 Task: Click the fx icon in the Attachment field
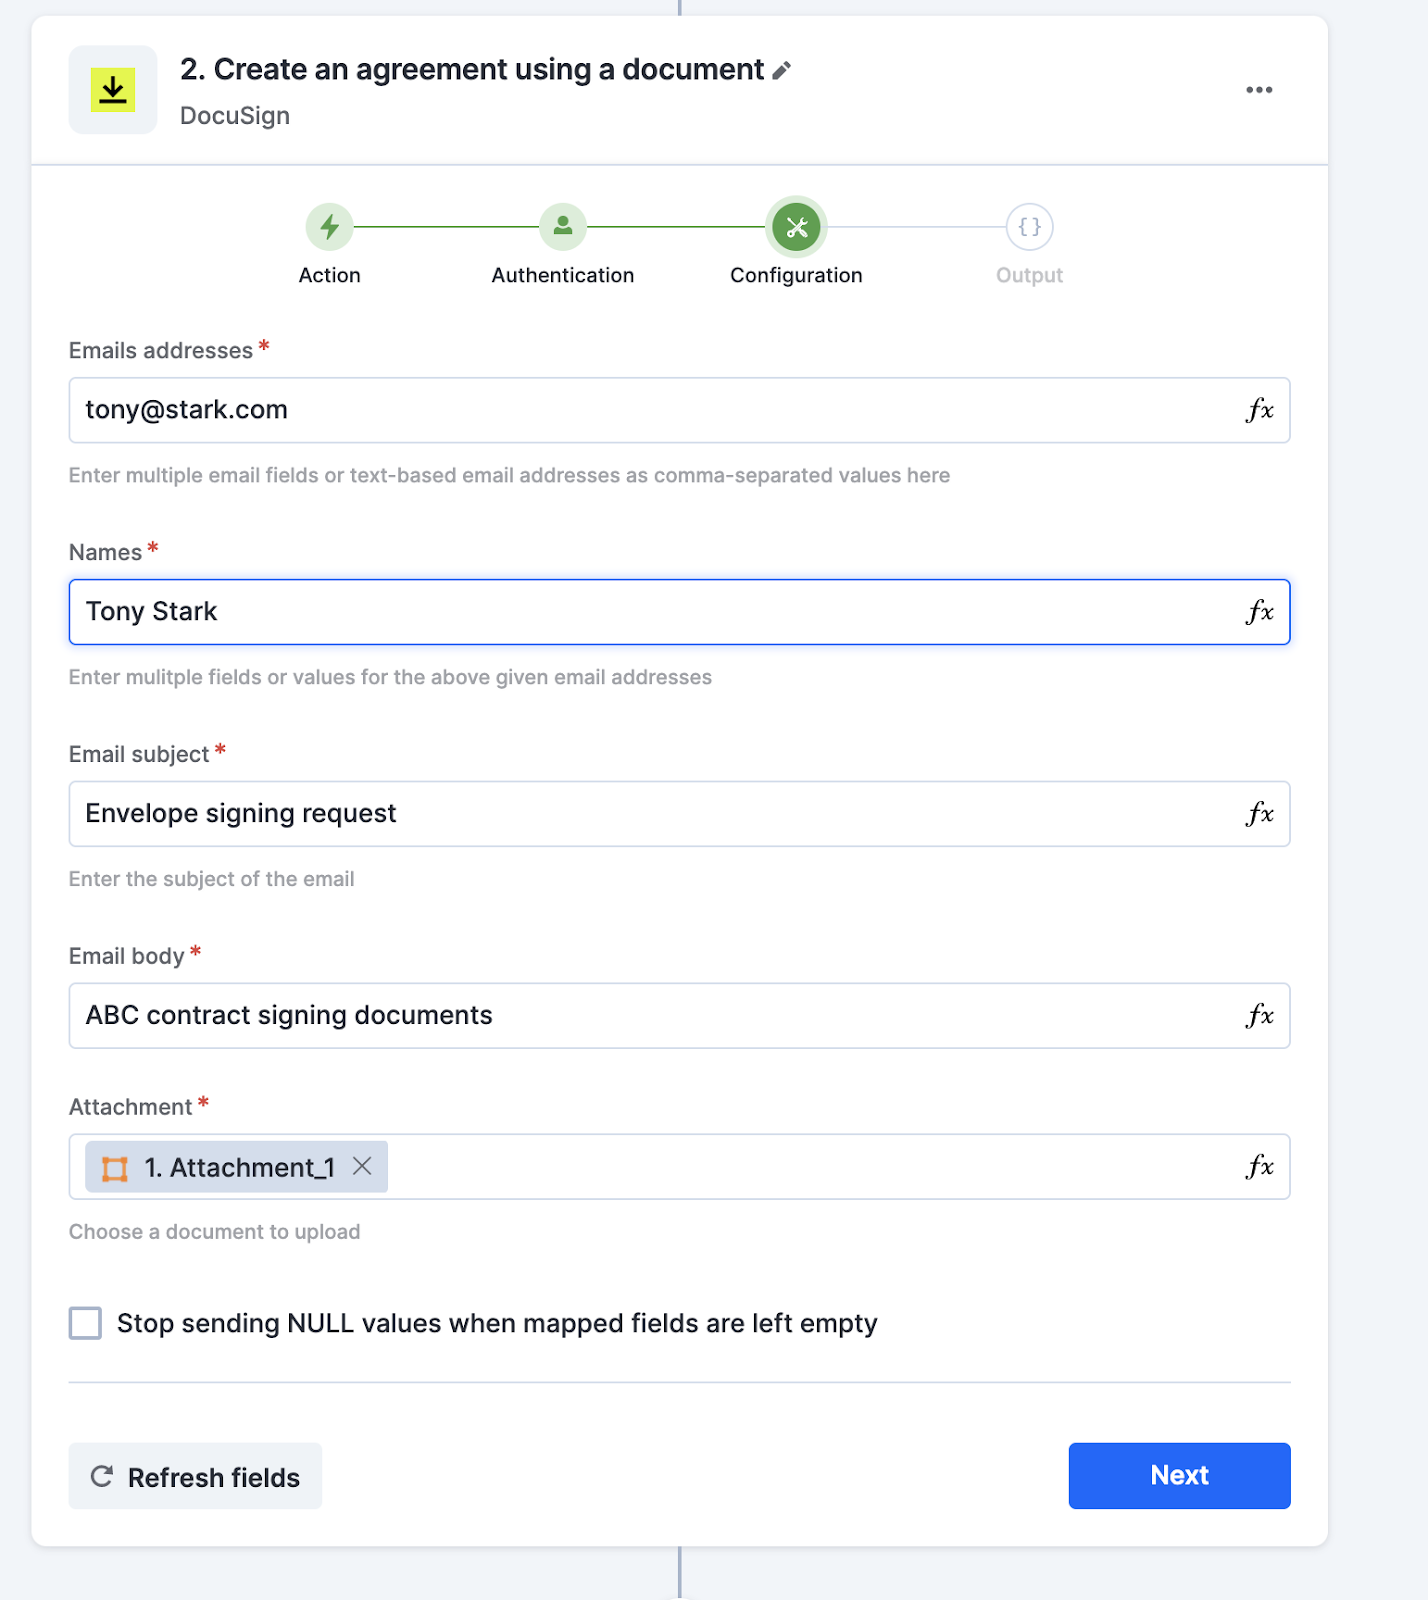click(1259, 1166)
